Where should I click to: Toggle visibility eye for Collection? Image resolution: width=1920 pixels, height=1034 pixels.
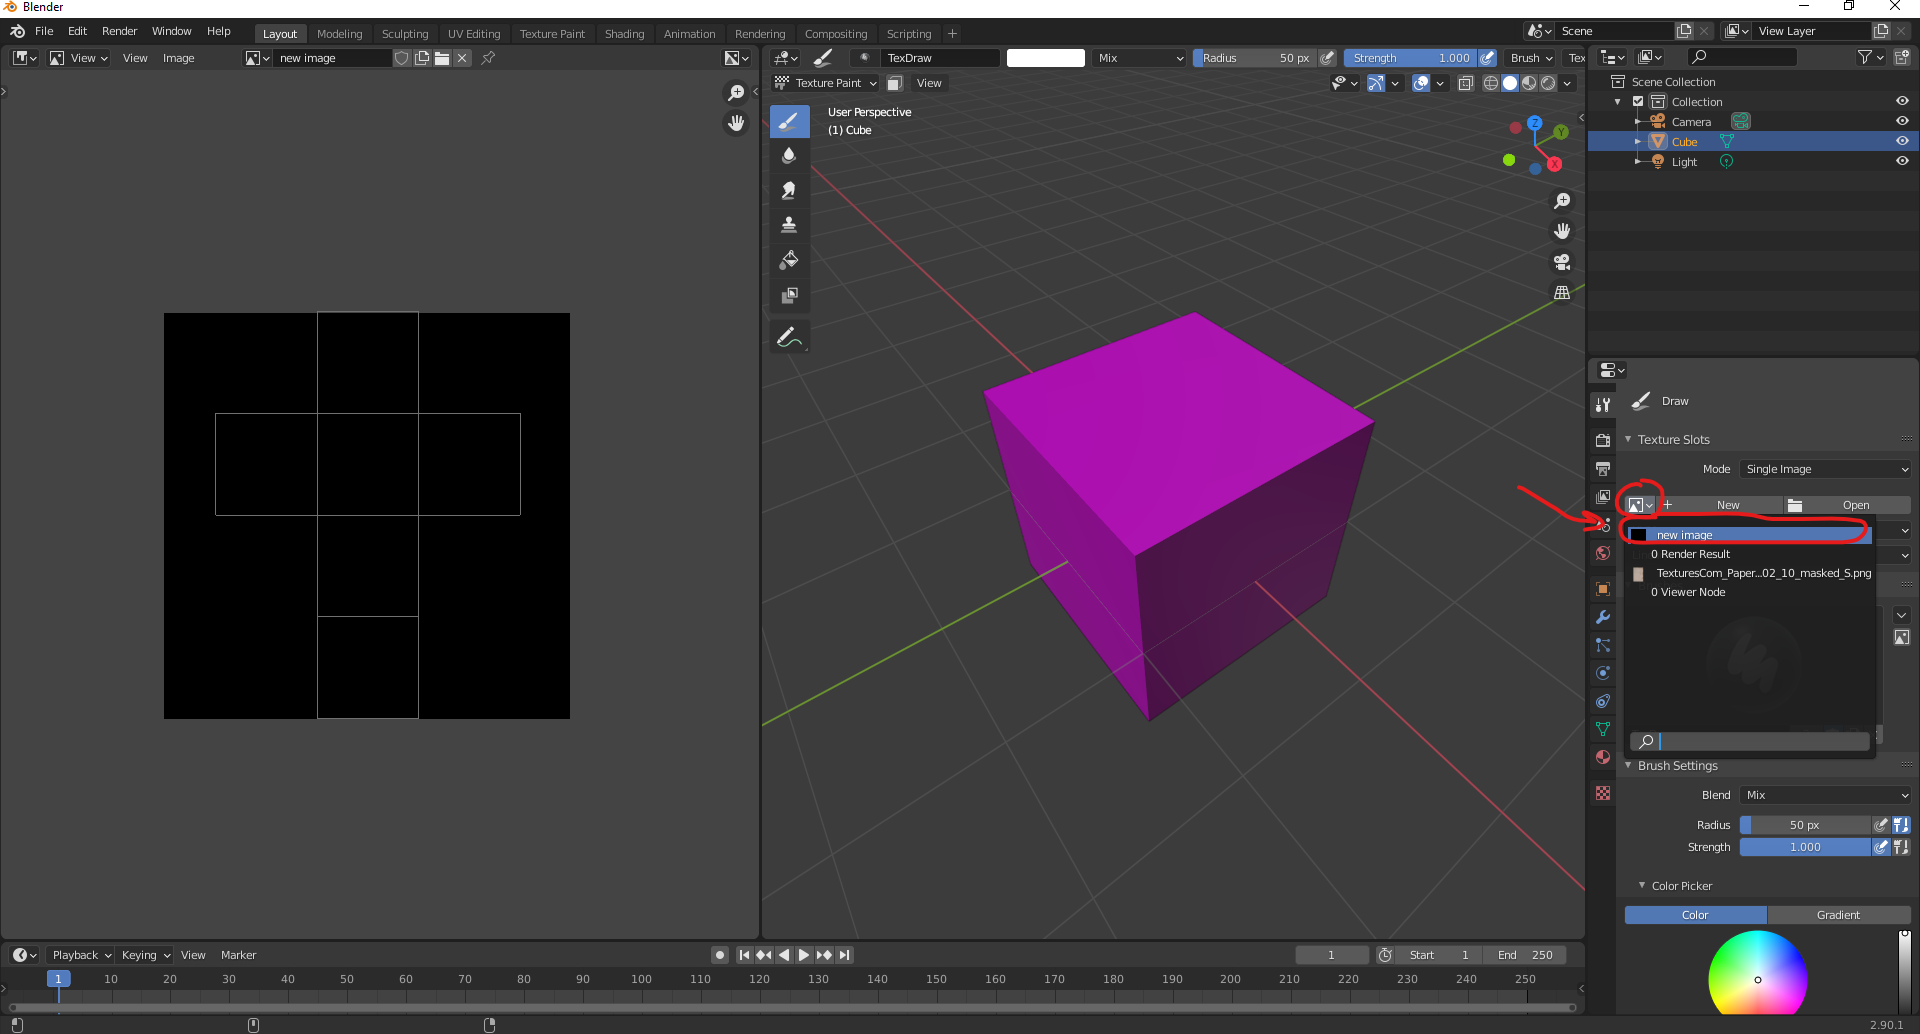1902,101
